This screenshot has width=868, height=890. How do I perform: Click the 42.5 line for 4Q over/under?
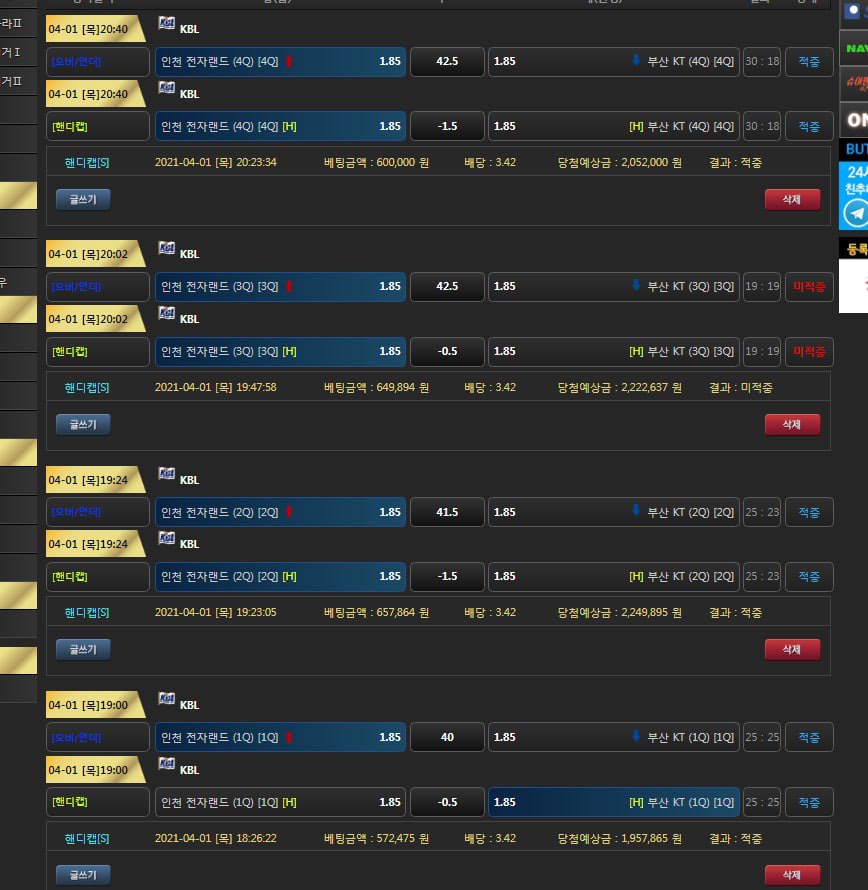click(447, 62)
